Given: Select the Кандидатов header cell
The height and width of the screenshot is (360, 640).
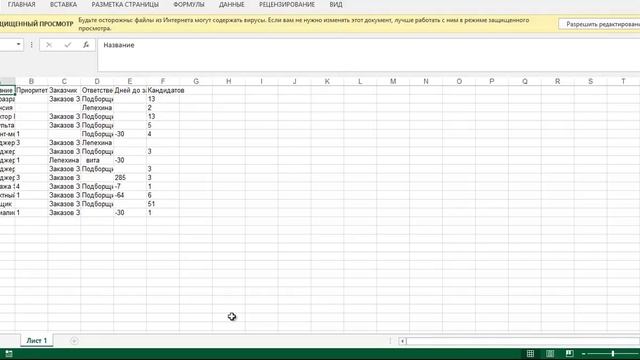Looking at the screenshot, I should coord(163,90).
